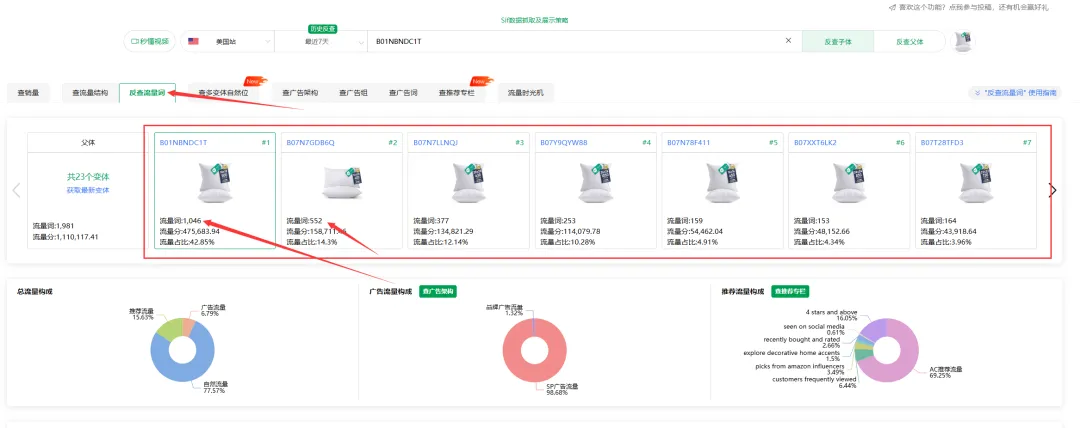Image resolution: width=1080 pixels, height=428 pixels.
Task: Click the 获取最新变体 link
Action: click(88, 190)
